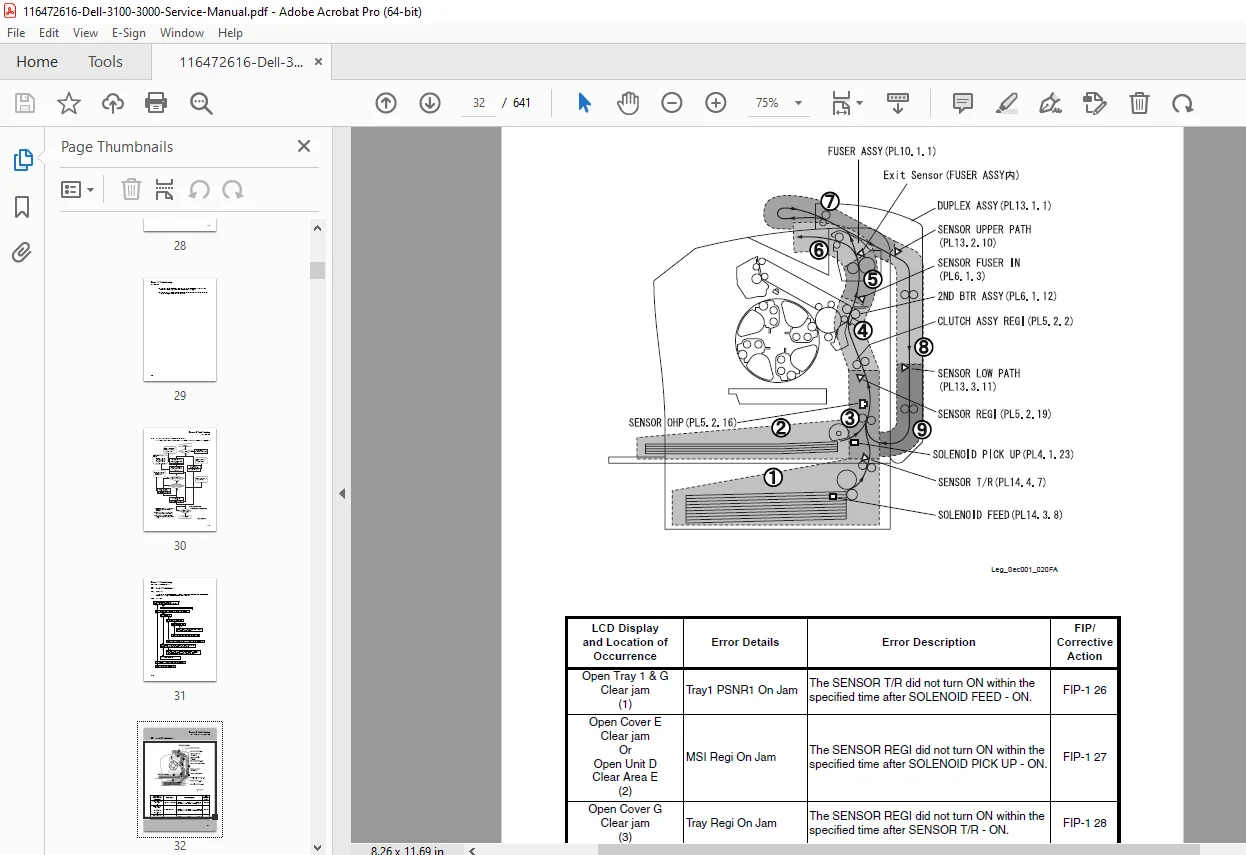Open the File menu
The image size is (1246, 855).
tap(16, 33)
